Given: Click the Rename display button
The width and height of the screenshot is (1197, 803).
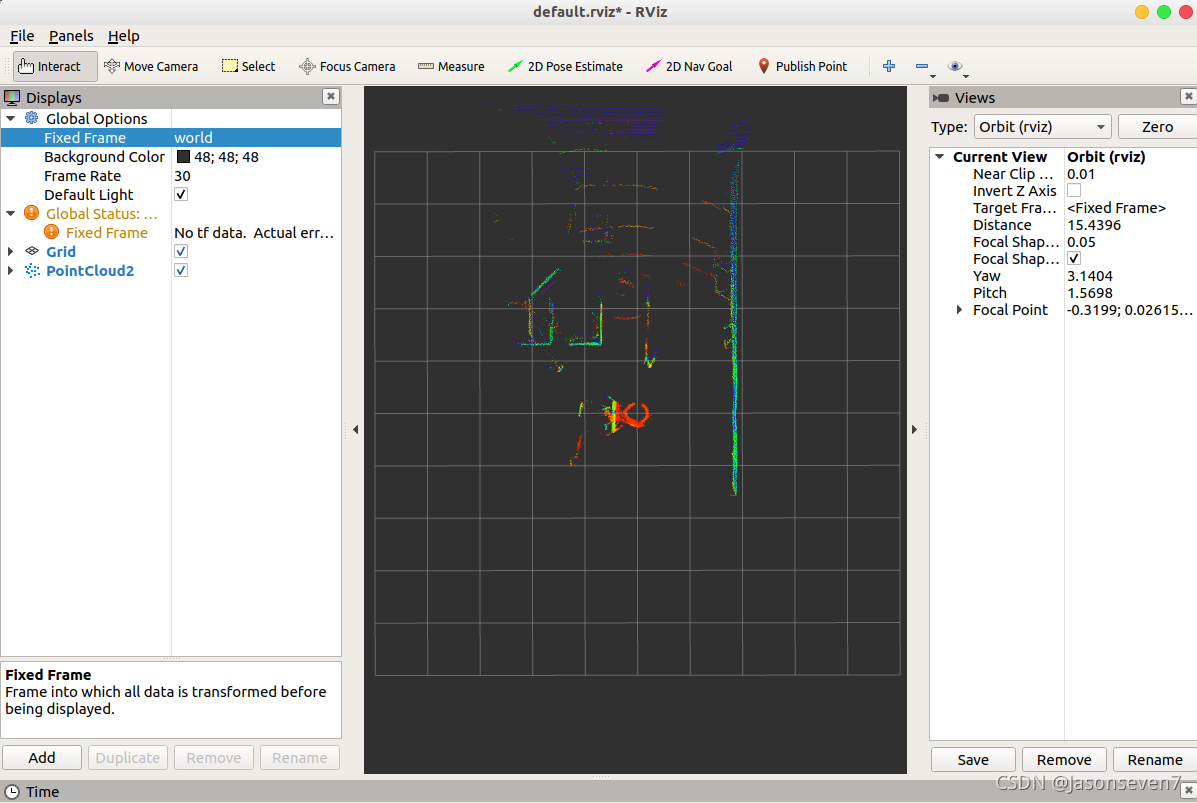Looking at the screenshot, I should [x=299, y=758].
